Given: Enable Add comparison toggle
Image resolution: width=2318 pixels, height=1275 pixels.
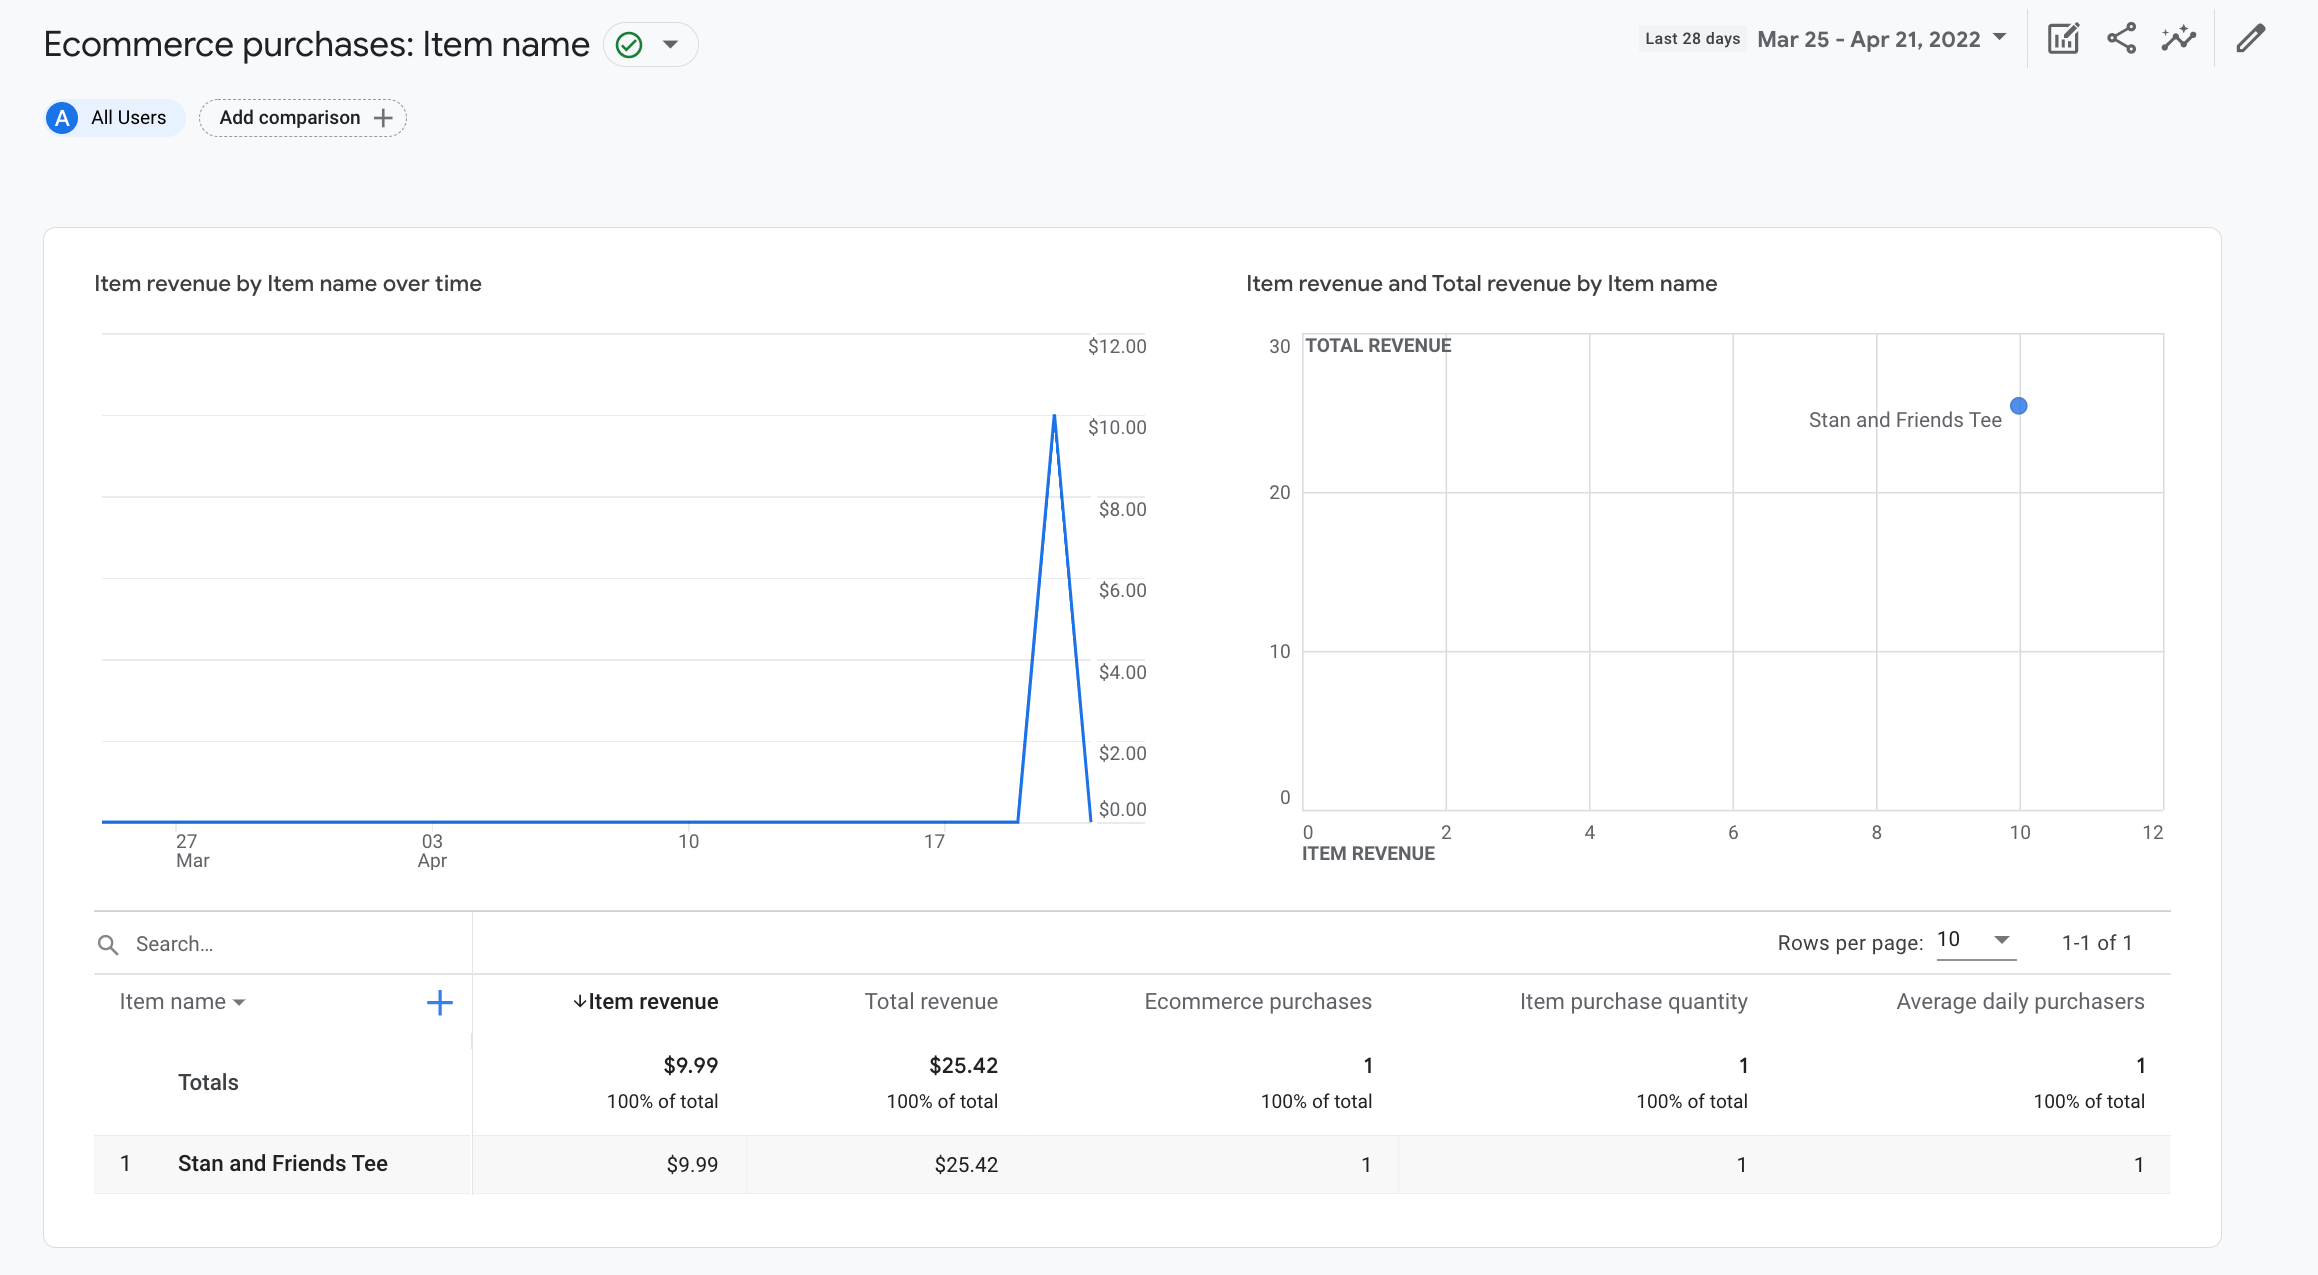Looking at the screenshot, I should click(x=301, y=118).
